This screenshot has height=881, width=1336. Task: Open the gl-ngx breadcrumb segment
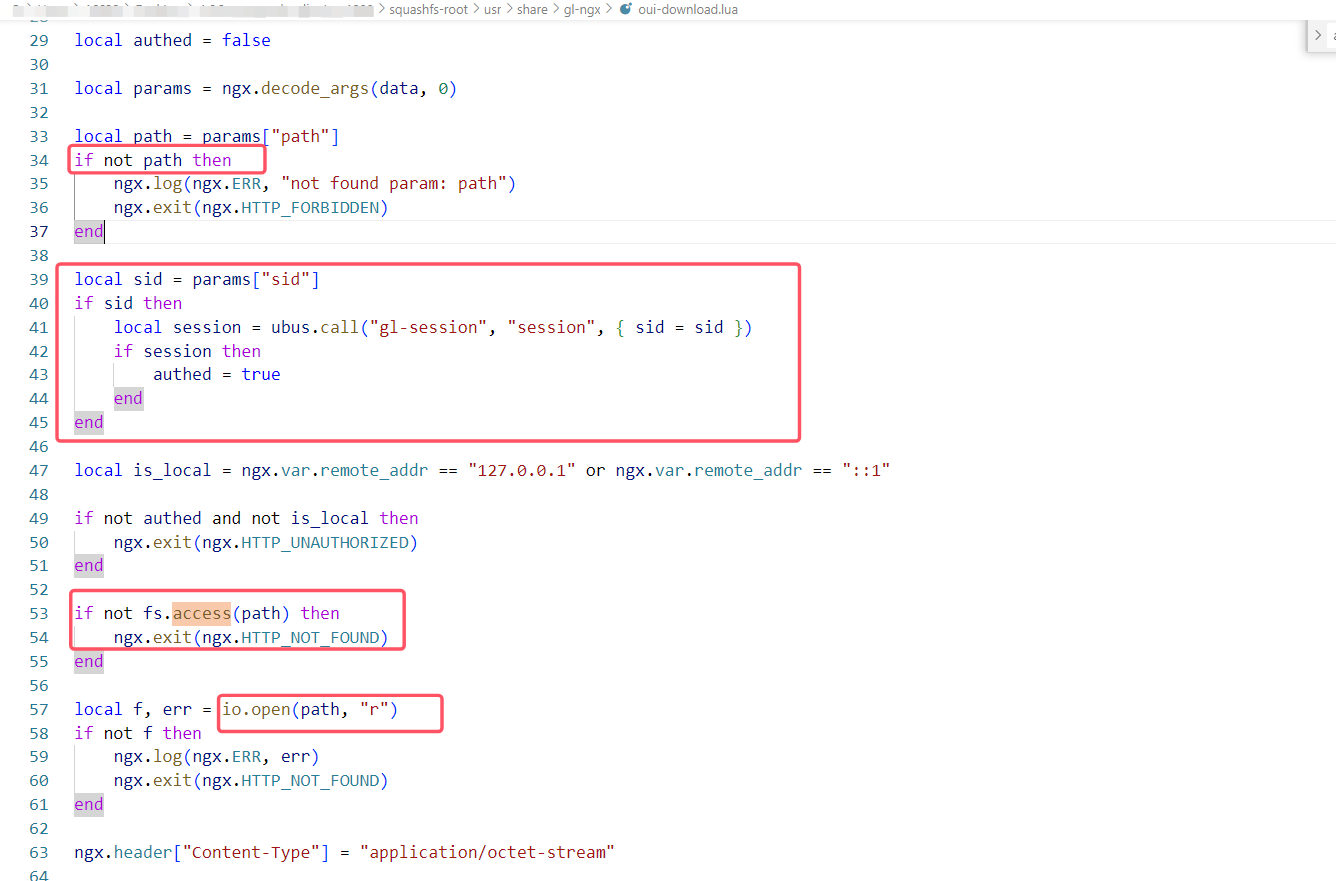click(x=582, y=9)
